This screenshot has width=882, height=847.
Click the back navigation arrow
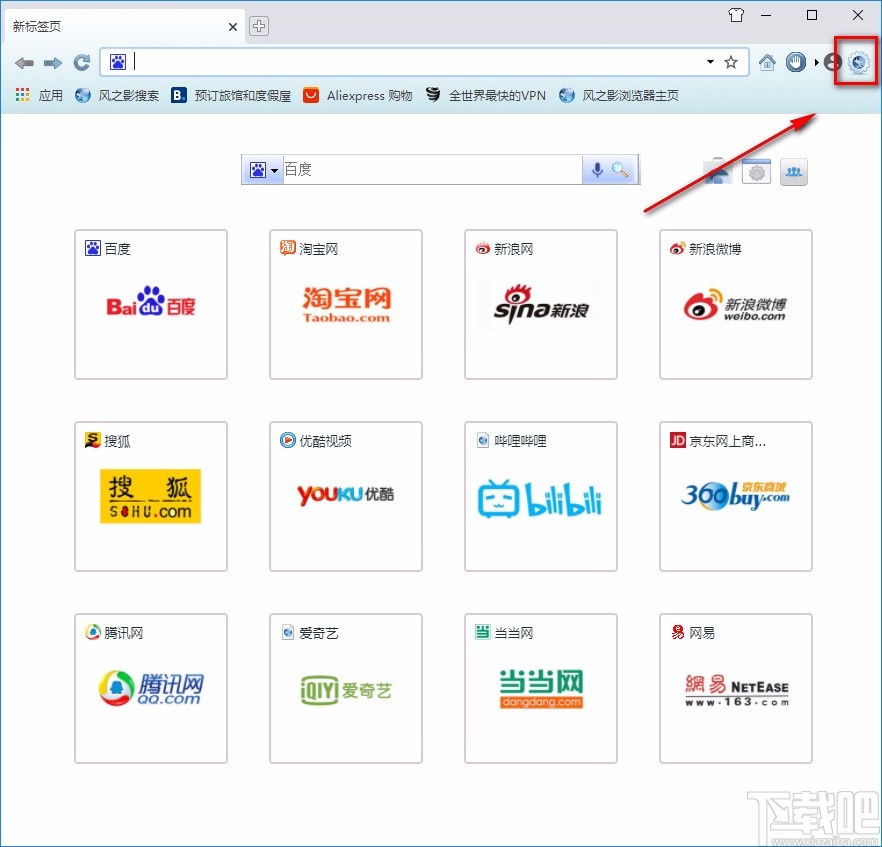[24, 62]
